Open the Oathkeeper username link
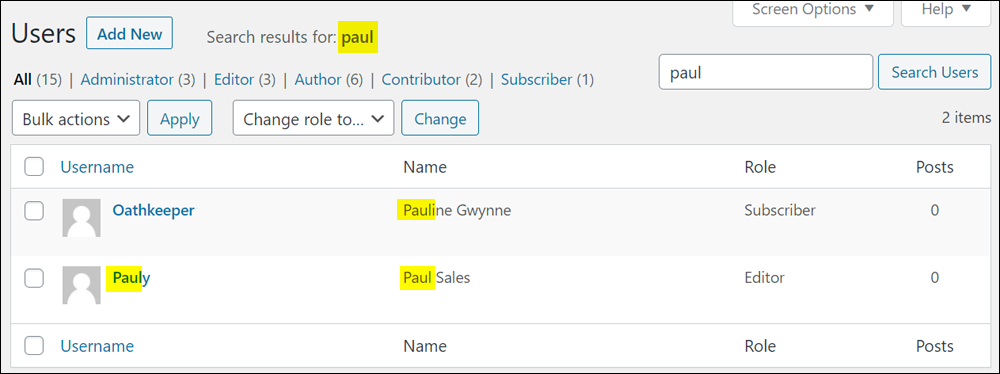This screenshot has width=1000, height=374. (x=154, y=210)
